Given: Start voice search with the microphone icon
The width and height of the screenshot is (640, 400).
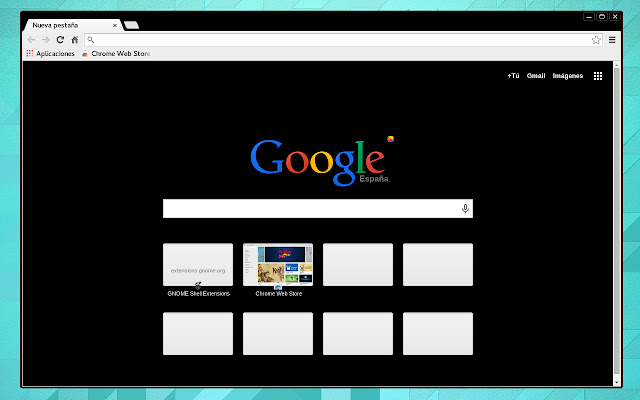Looking at the screenshot, I should [x=465, y=209].
